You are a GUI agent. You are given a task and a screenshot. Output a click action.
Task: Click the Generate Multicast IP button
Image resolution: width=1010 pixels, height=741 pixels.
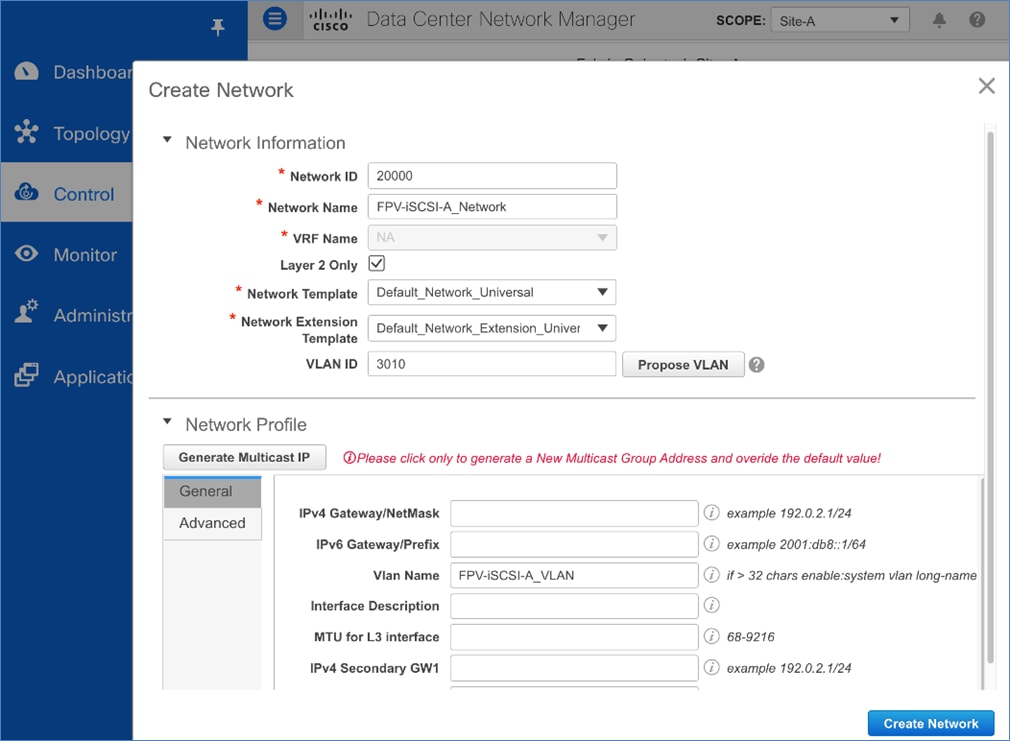tap(244, 457)
